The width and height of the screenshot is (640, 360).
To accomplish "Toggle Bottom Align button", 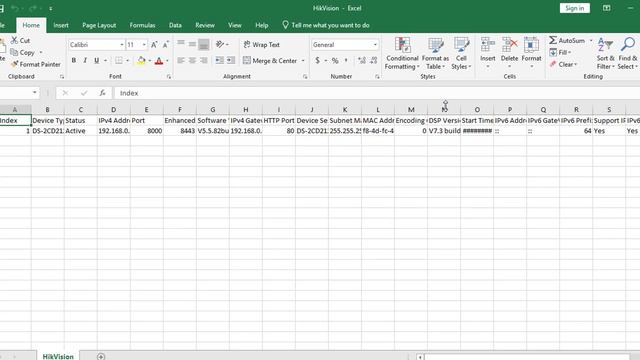I will click(204, 44).
